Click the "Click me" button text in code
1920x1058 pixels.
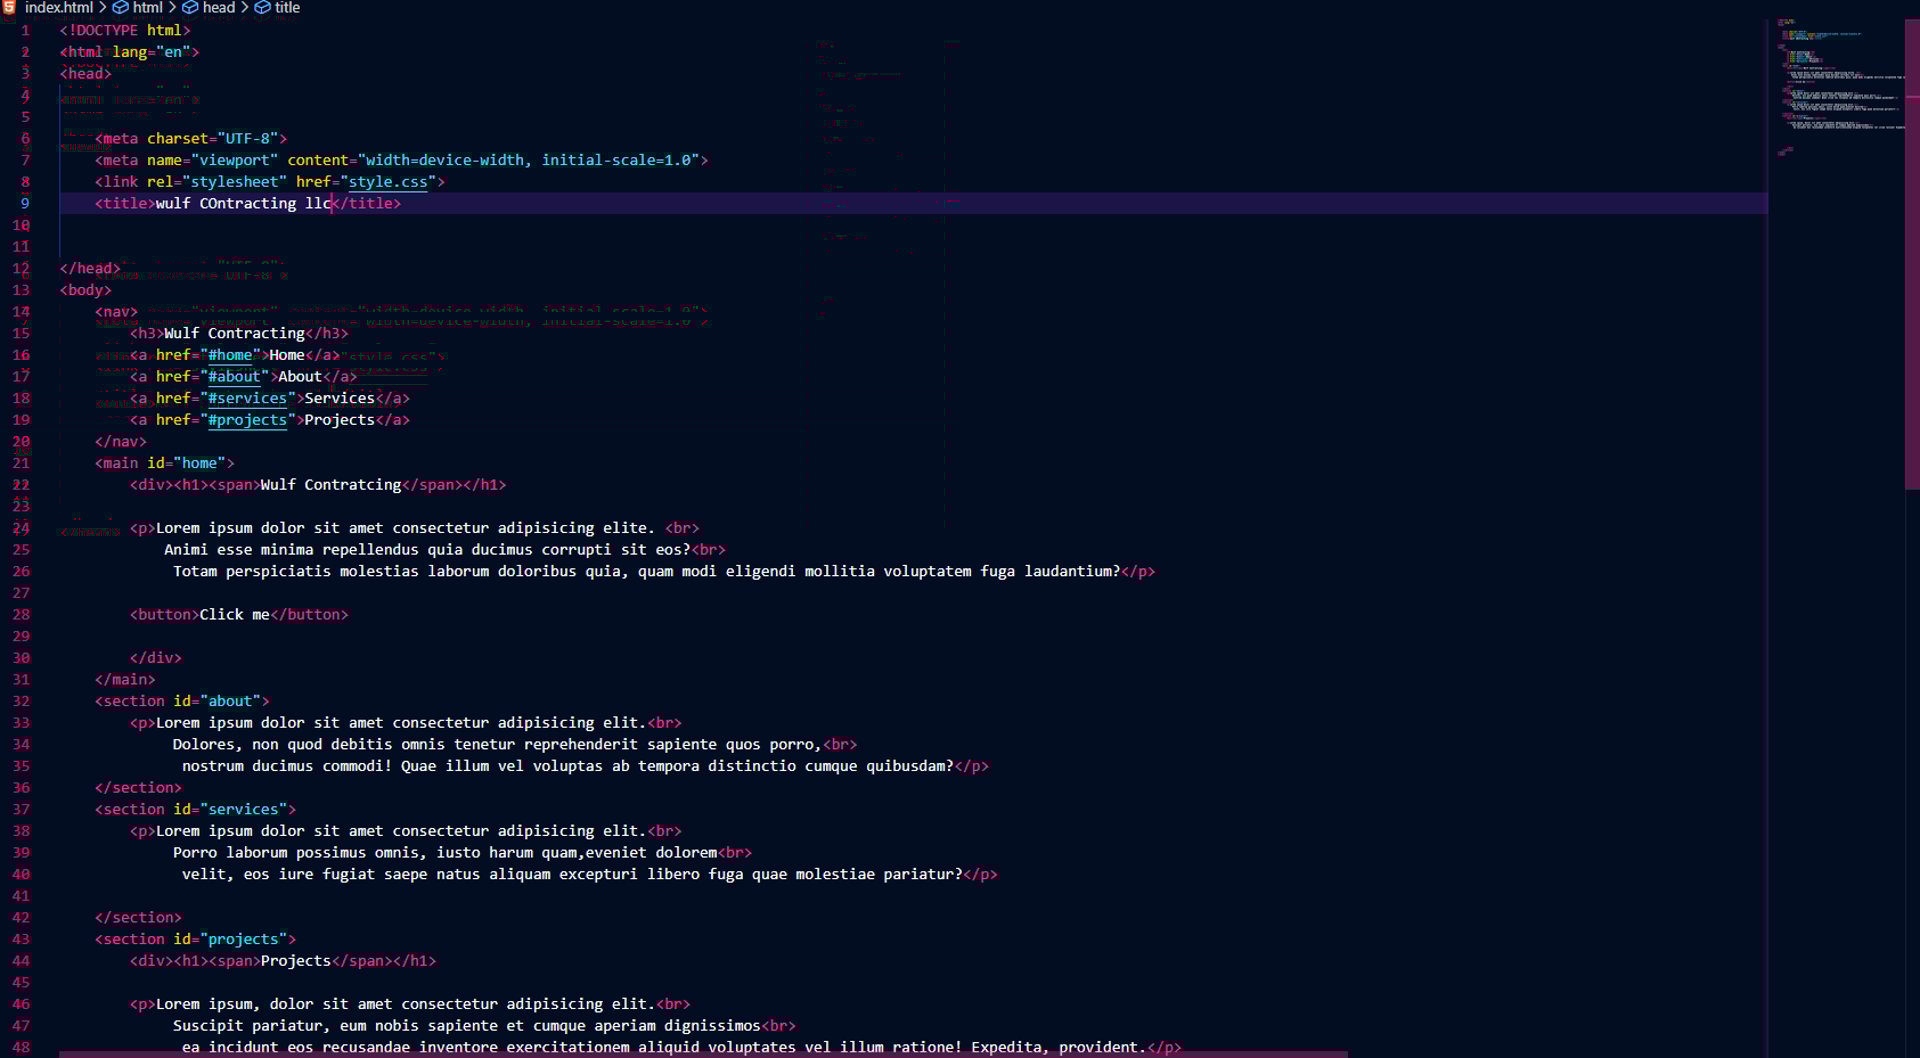[235, 615]
